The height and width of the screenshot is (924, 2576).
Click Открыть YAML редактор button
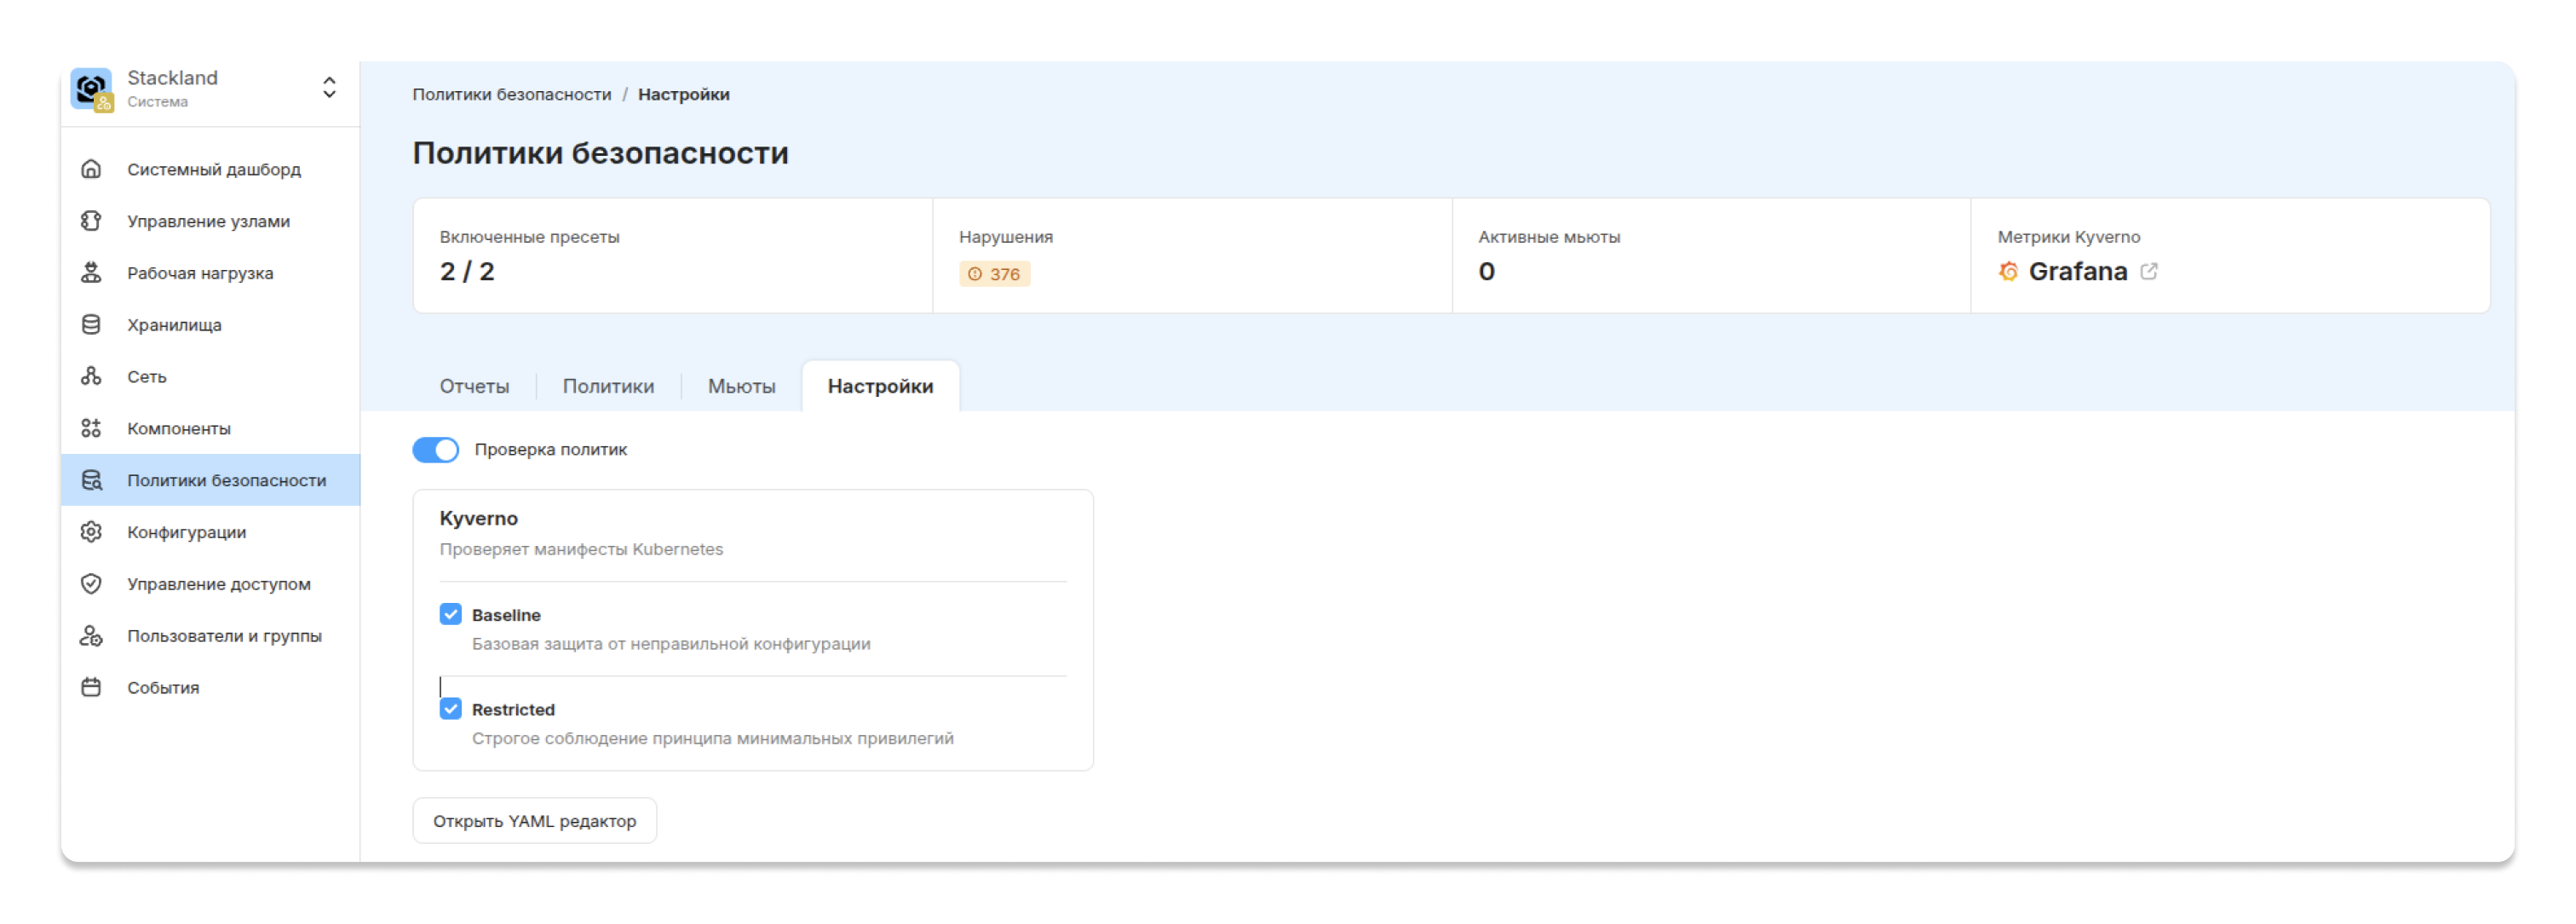point(535,822)
